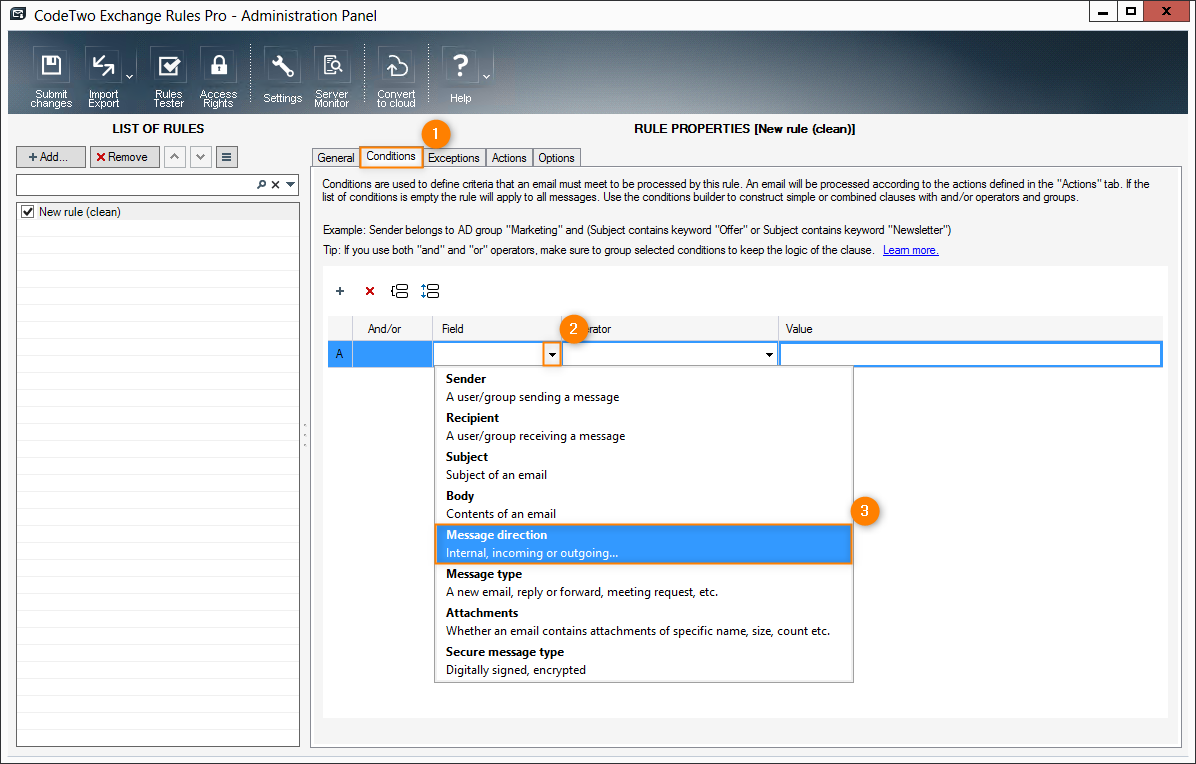The image size is (1196, 764).
Task: Choose Attachments from the field list
Action: (643, 621)
